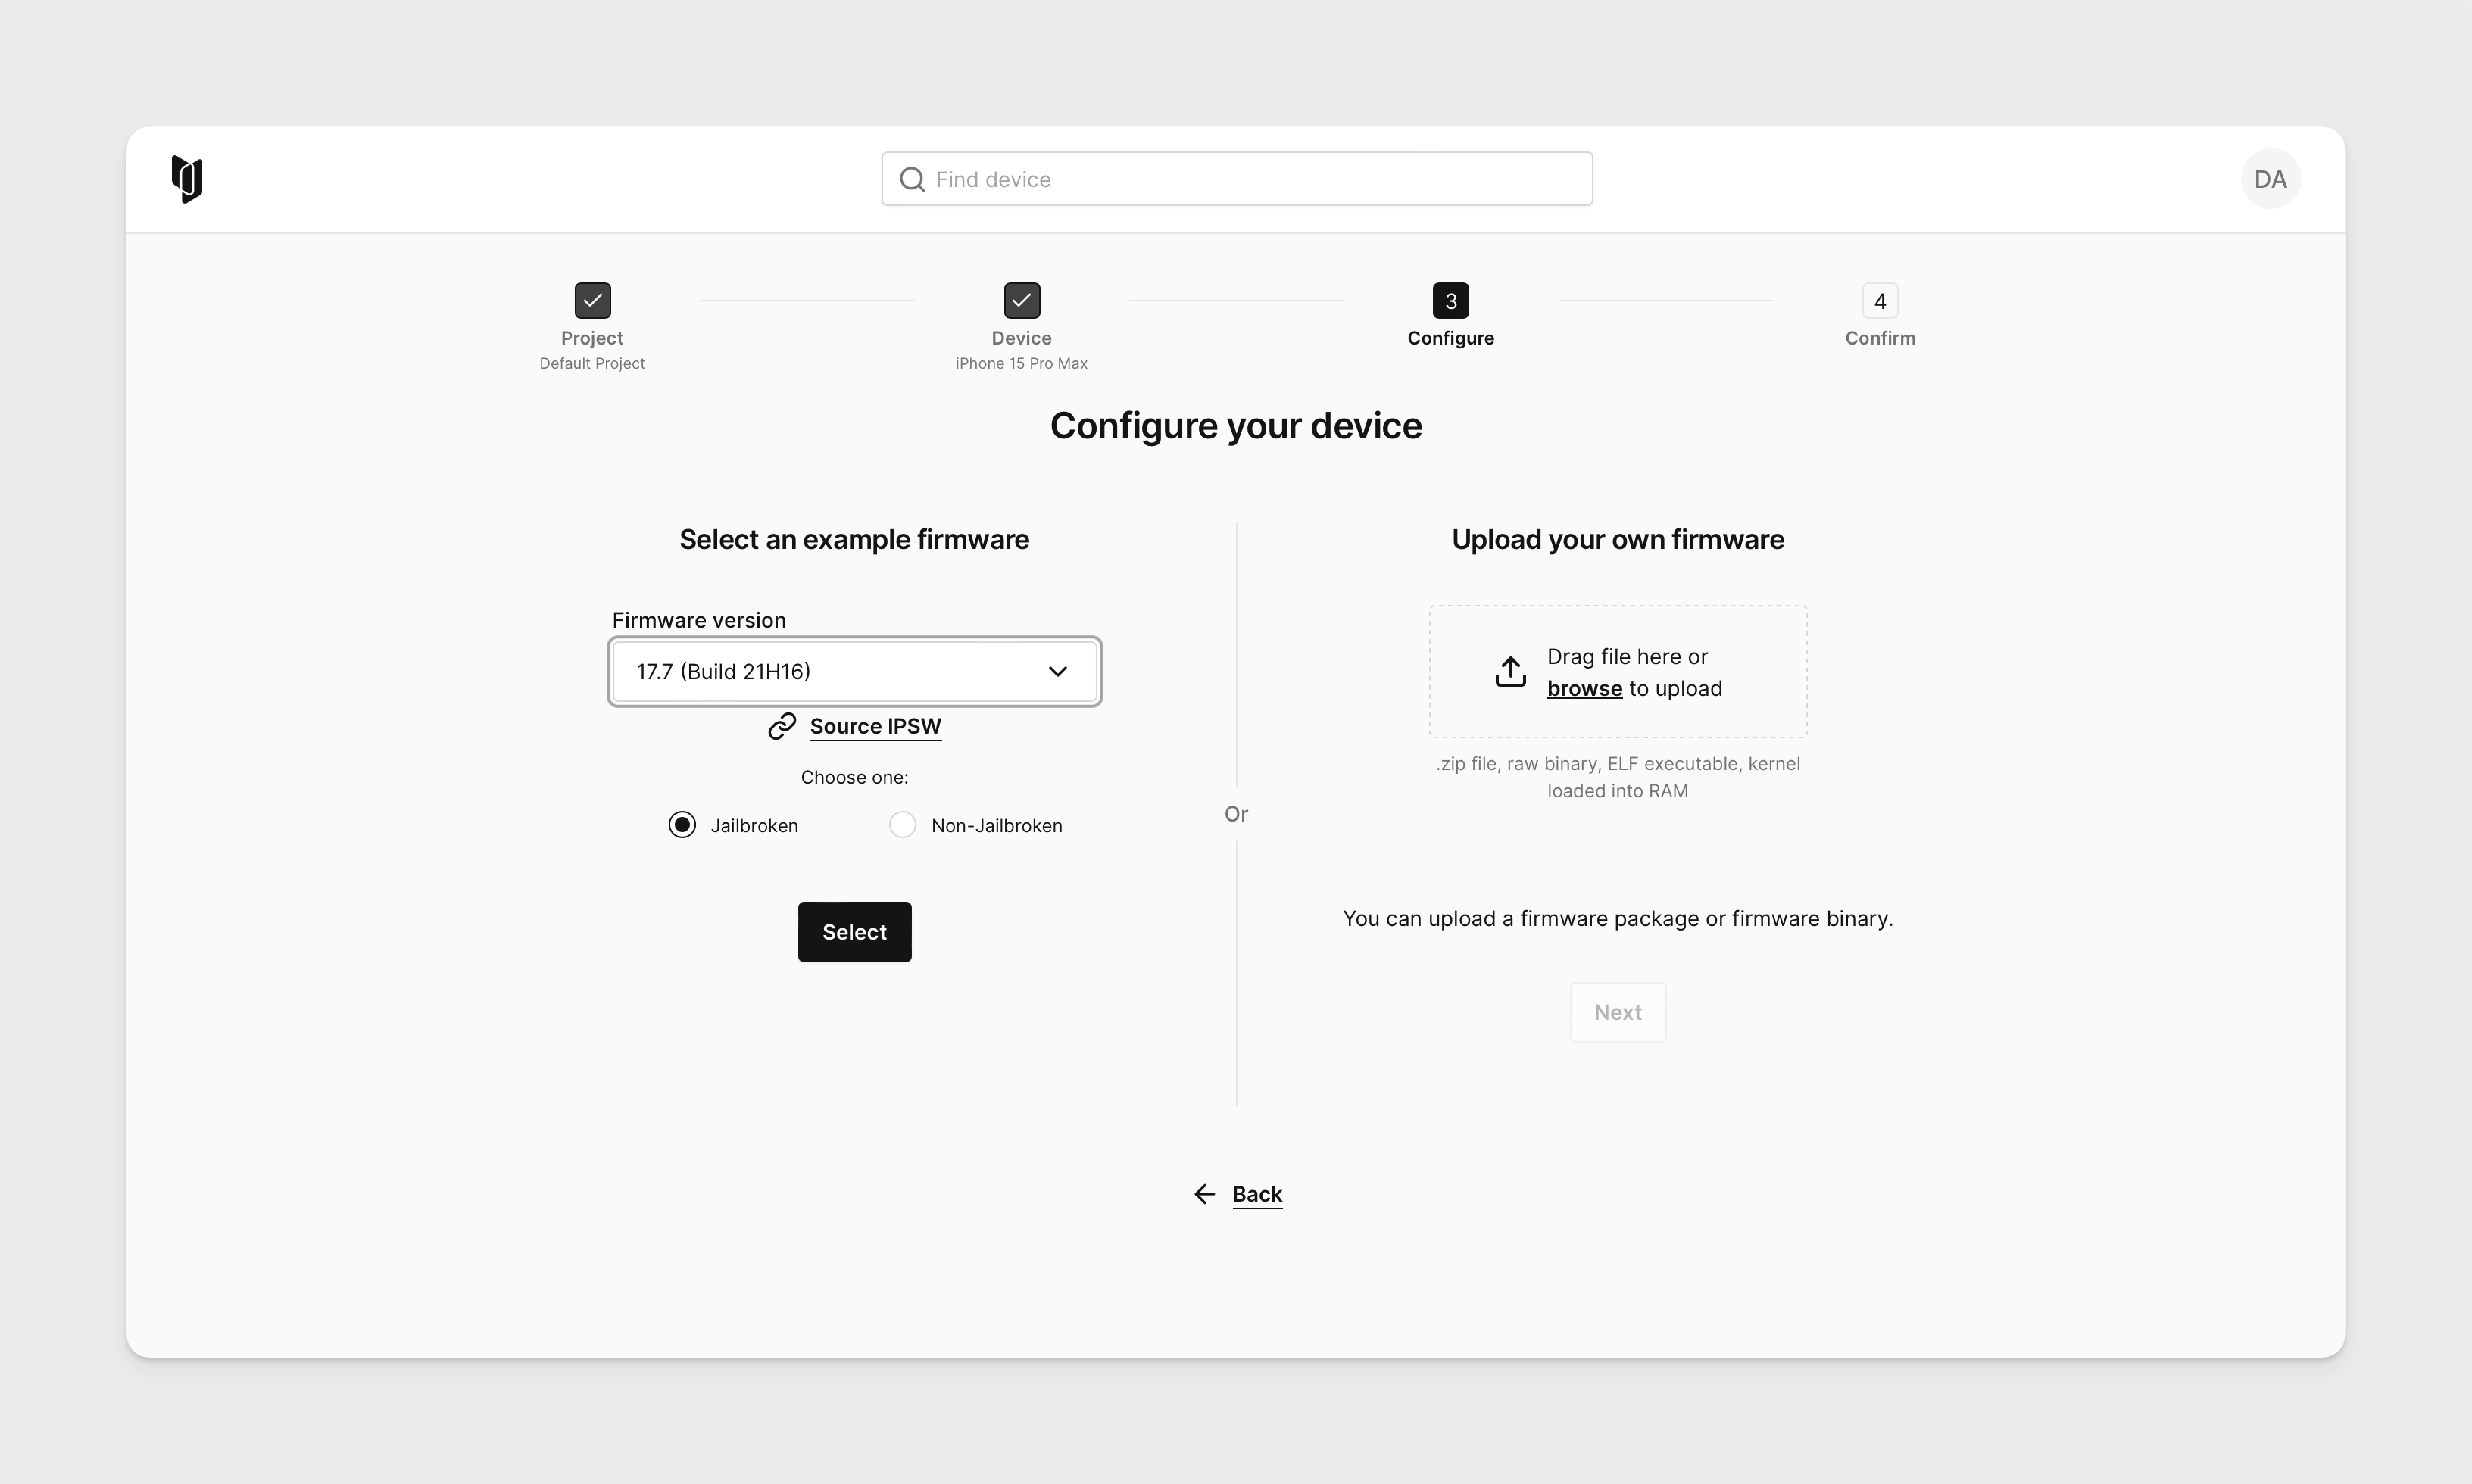Click the browse link to upload firmware
The image size is (2472, 1484).
click(x=1584, y=687)
